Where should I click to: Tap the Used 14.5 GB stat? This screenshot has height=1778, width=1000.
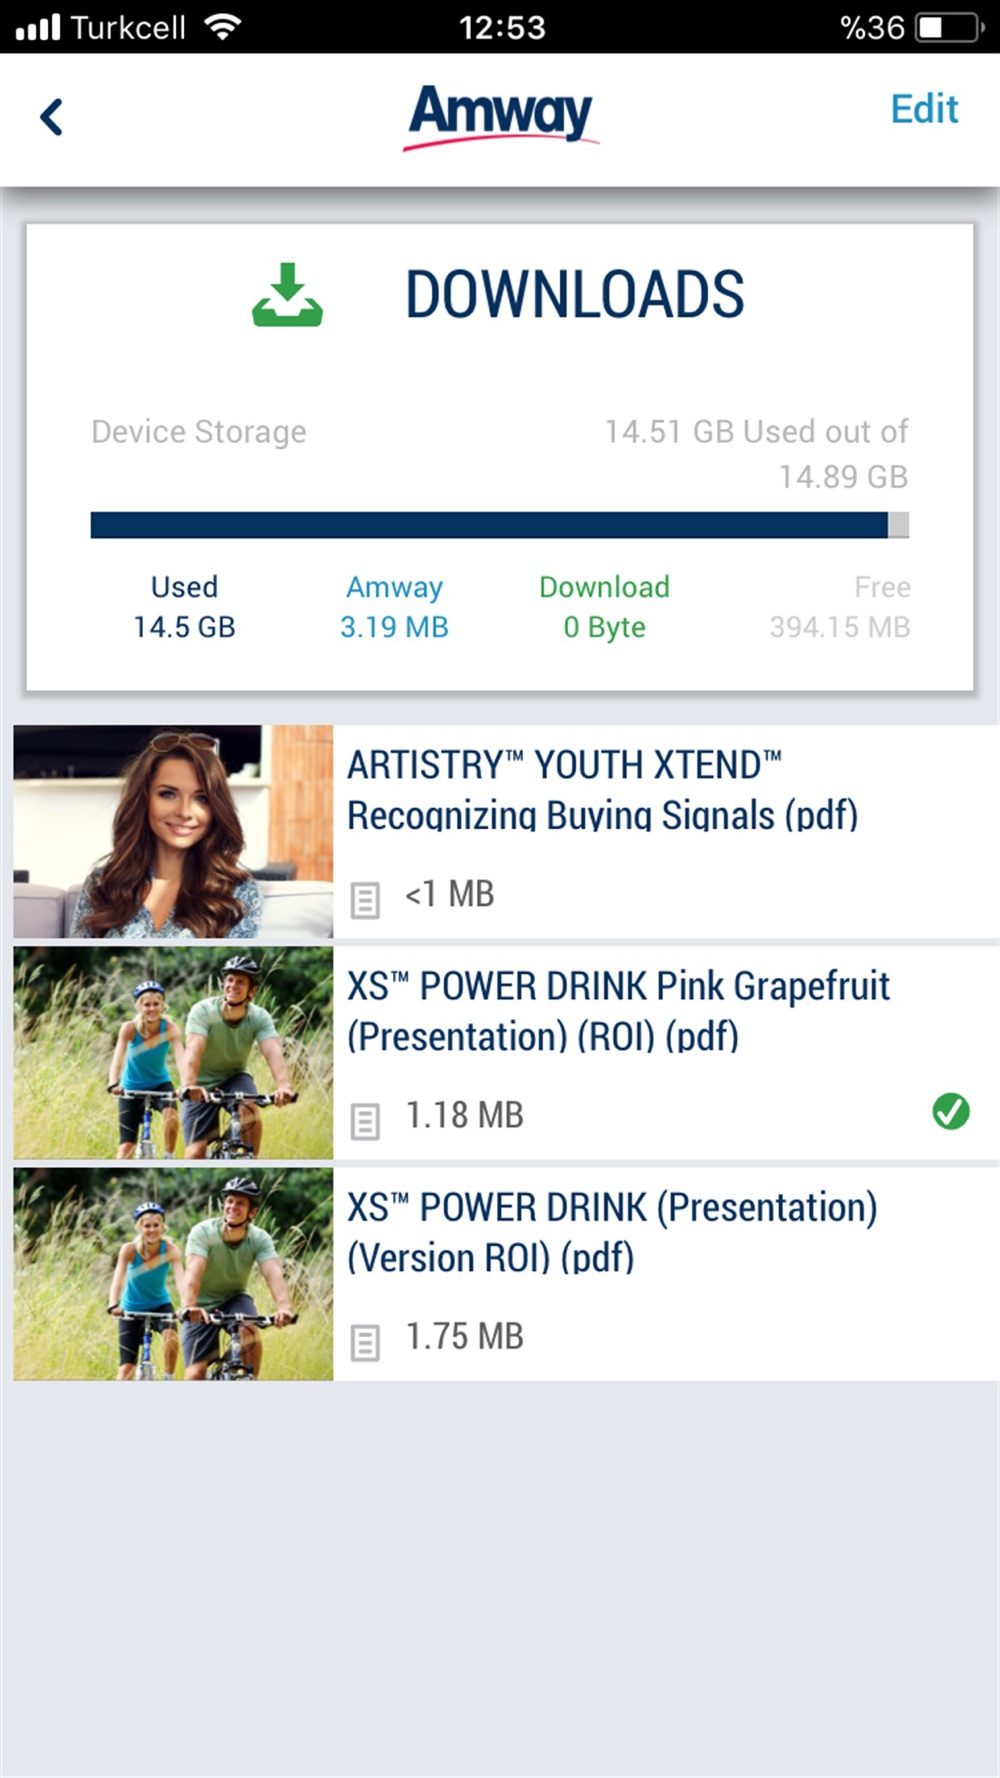pos(184,606)
